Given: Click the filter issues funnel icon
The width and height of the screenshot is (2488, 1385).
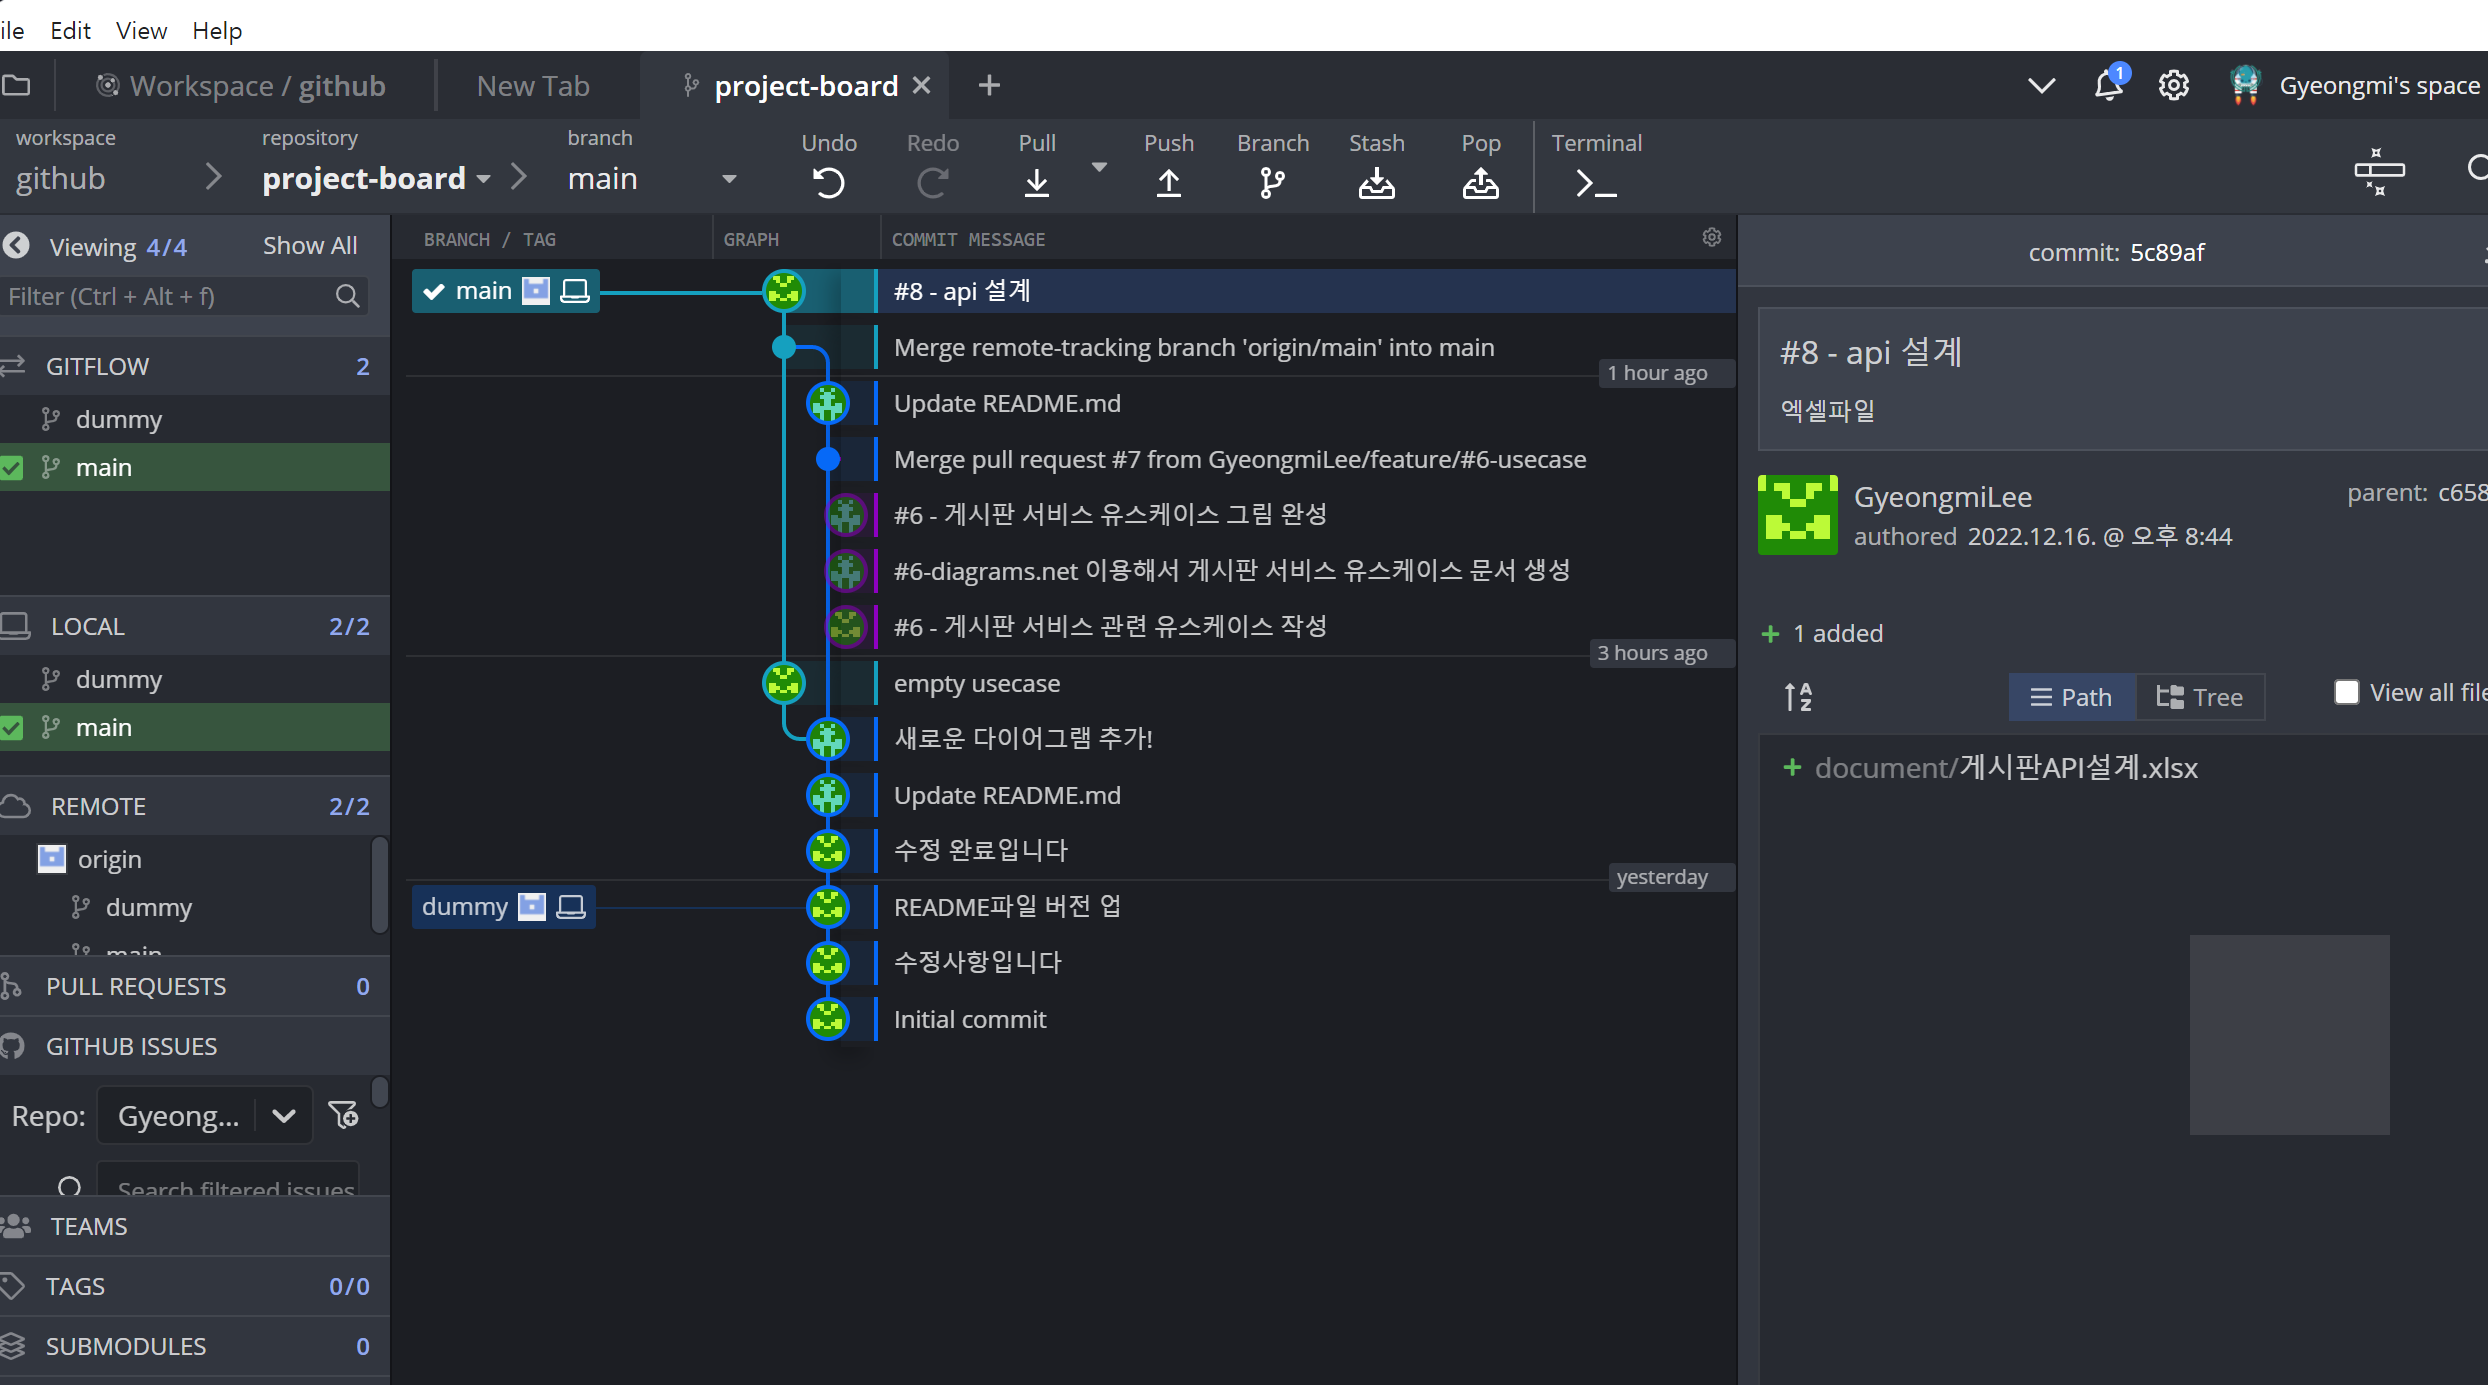Looking at the screenshot, I should [344, 1115].
